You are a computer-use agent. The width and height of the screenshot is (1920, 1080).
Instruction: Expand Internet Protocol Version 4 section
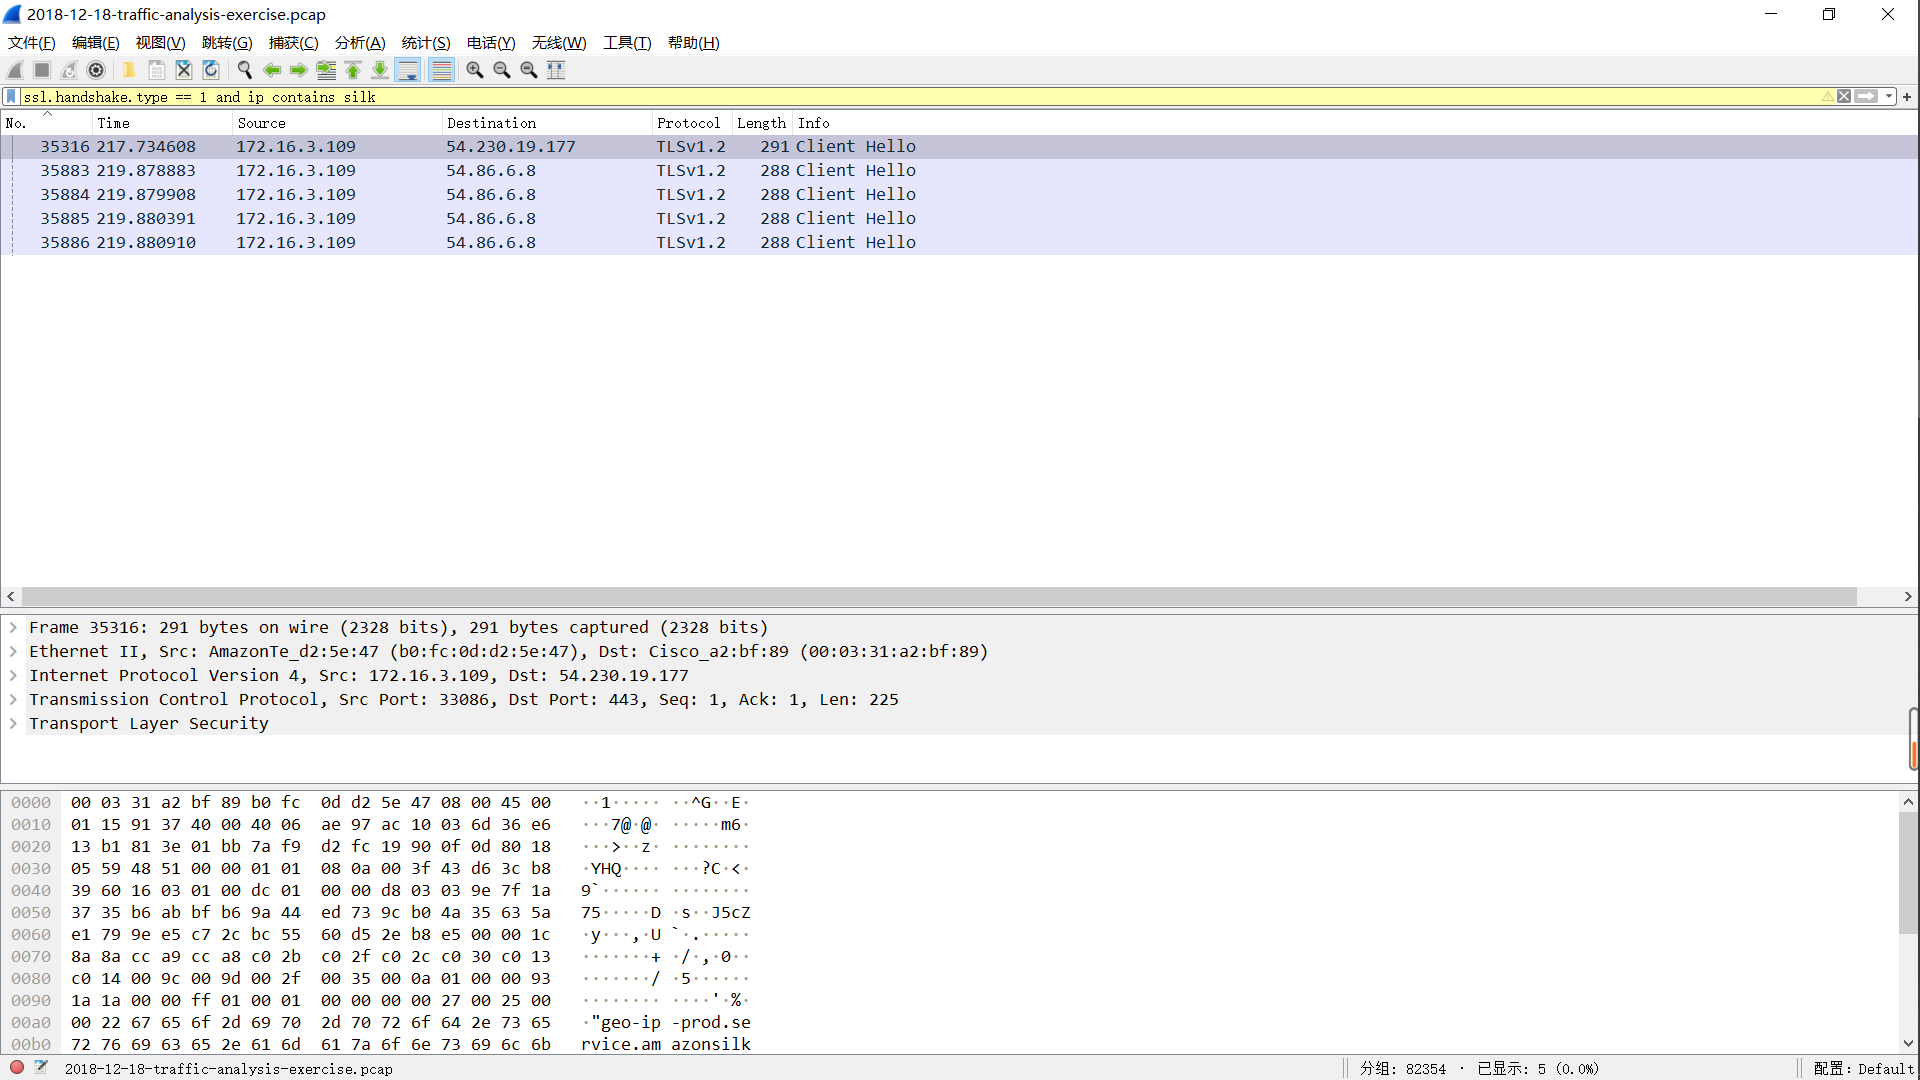pos(13,676)
